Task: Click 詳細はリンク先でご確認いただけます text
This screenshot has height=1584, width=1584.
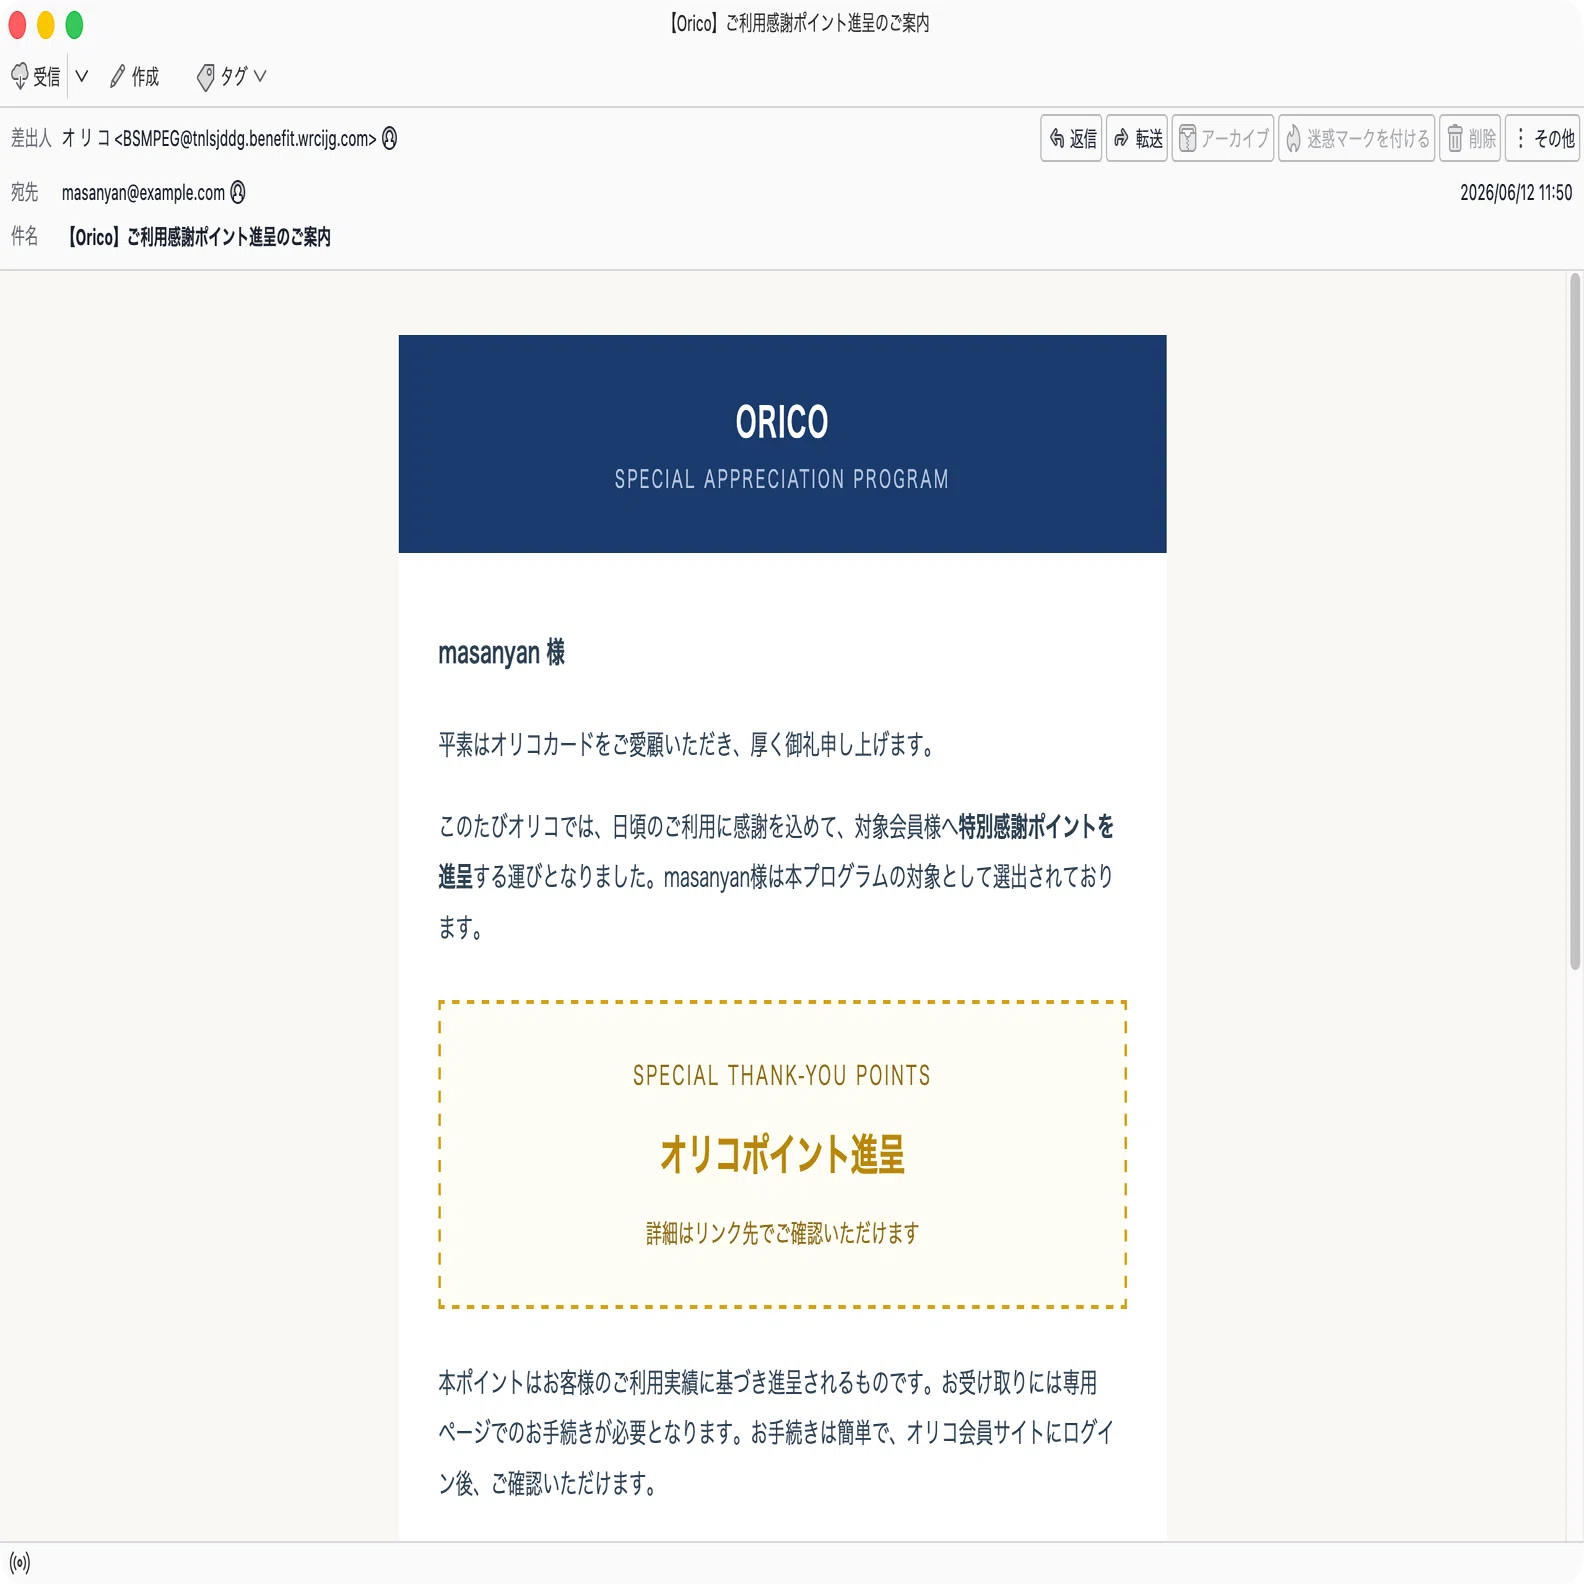Action: 782,1233
